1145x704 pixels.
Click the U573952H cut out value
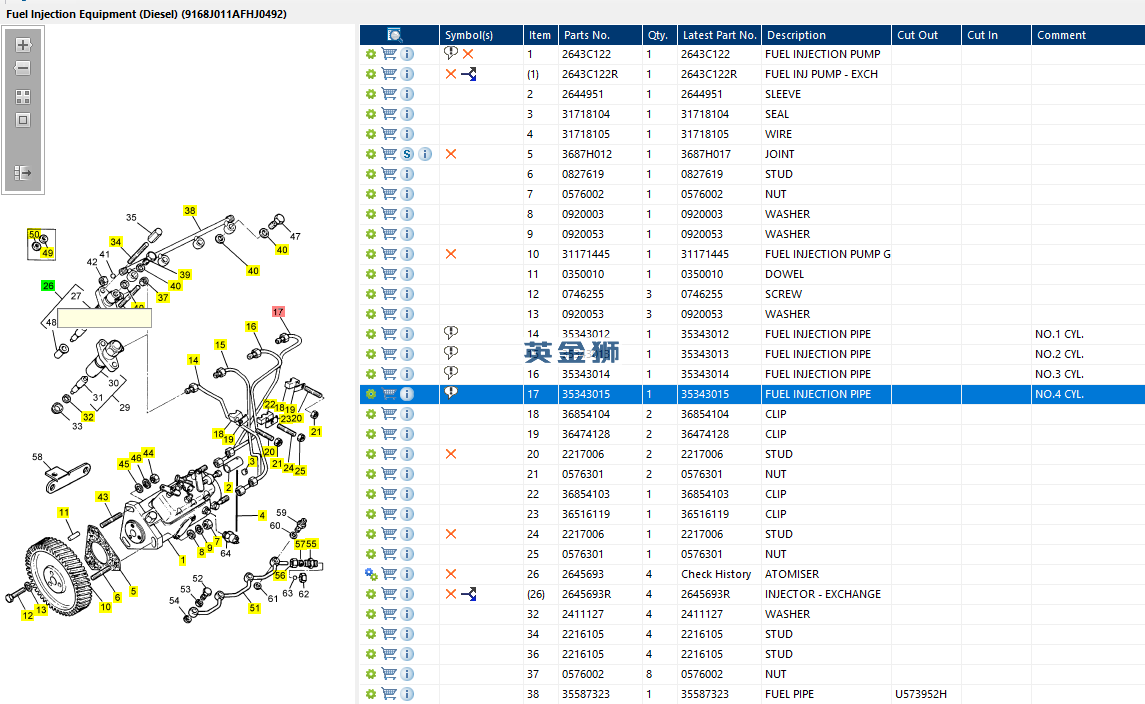[x=921, y=695]
